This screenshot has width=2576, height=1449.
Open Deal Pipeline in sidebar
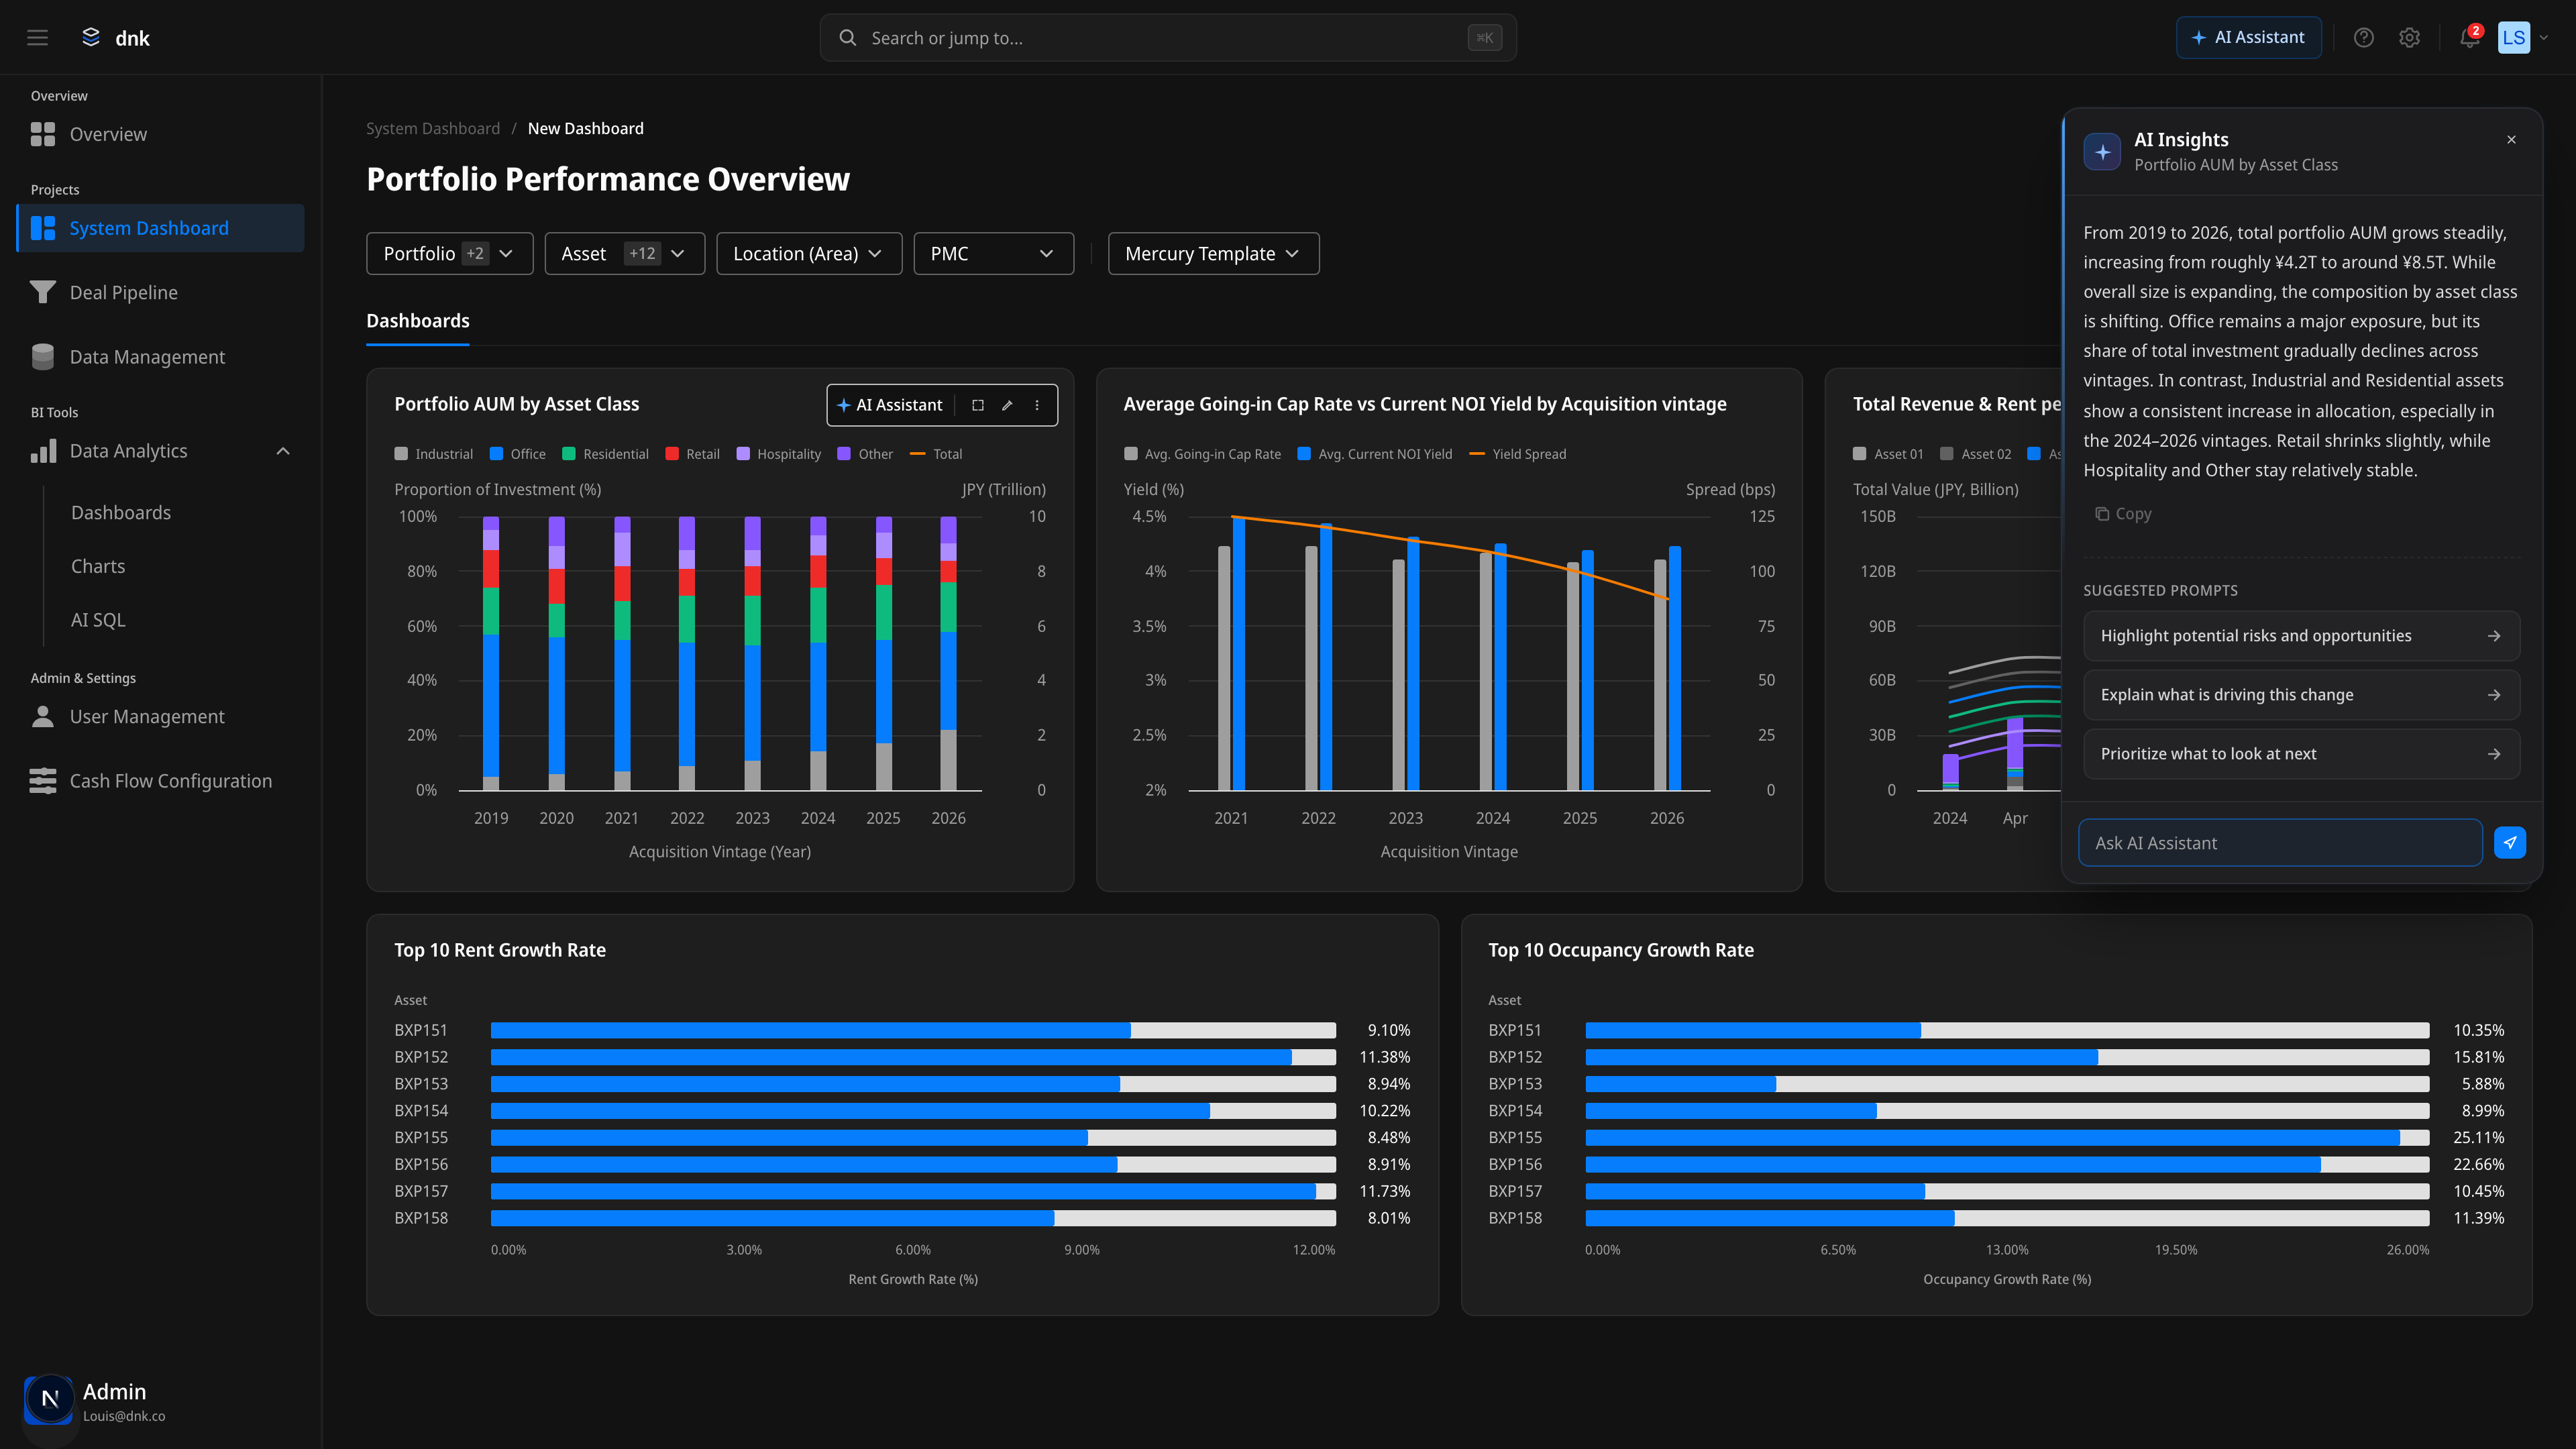(123, 293)
